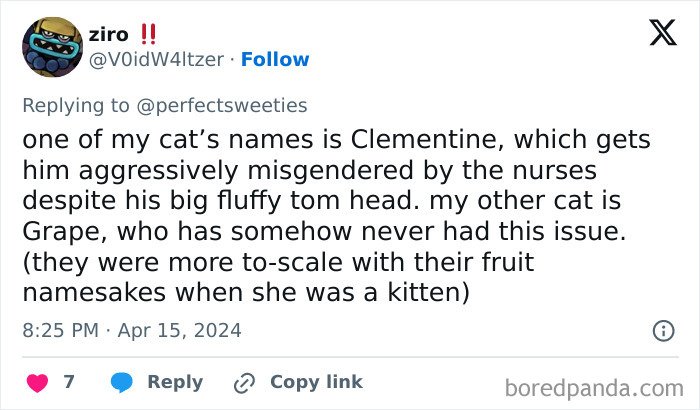This screenshot has height=410, width=700.
Task: Follow the @V0idW4ltzer account
Action: (275, 60)
